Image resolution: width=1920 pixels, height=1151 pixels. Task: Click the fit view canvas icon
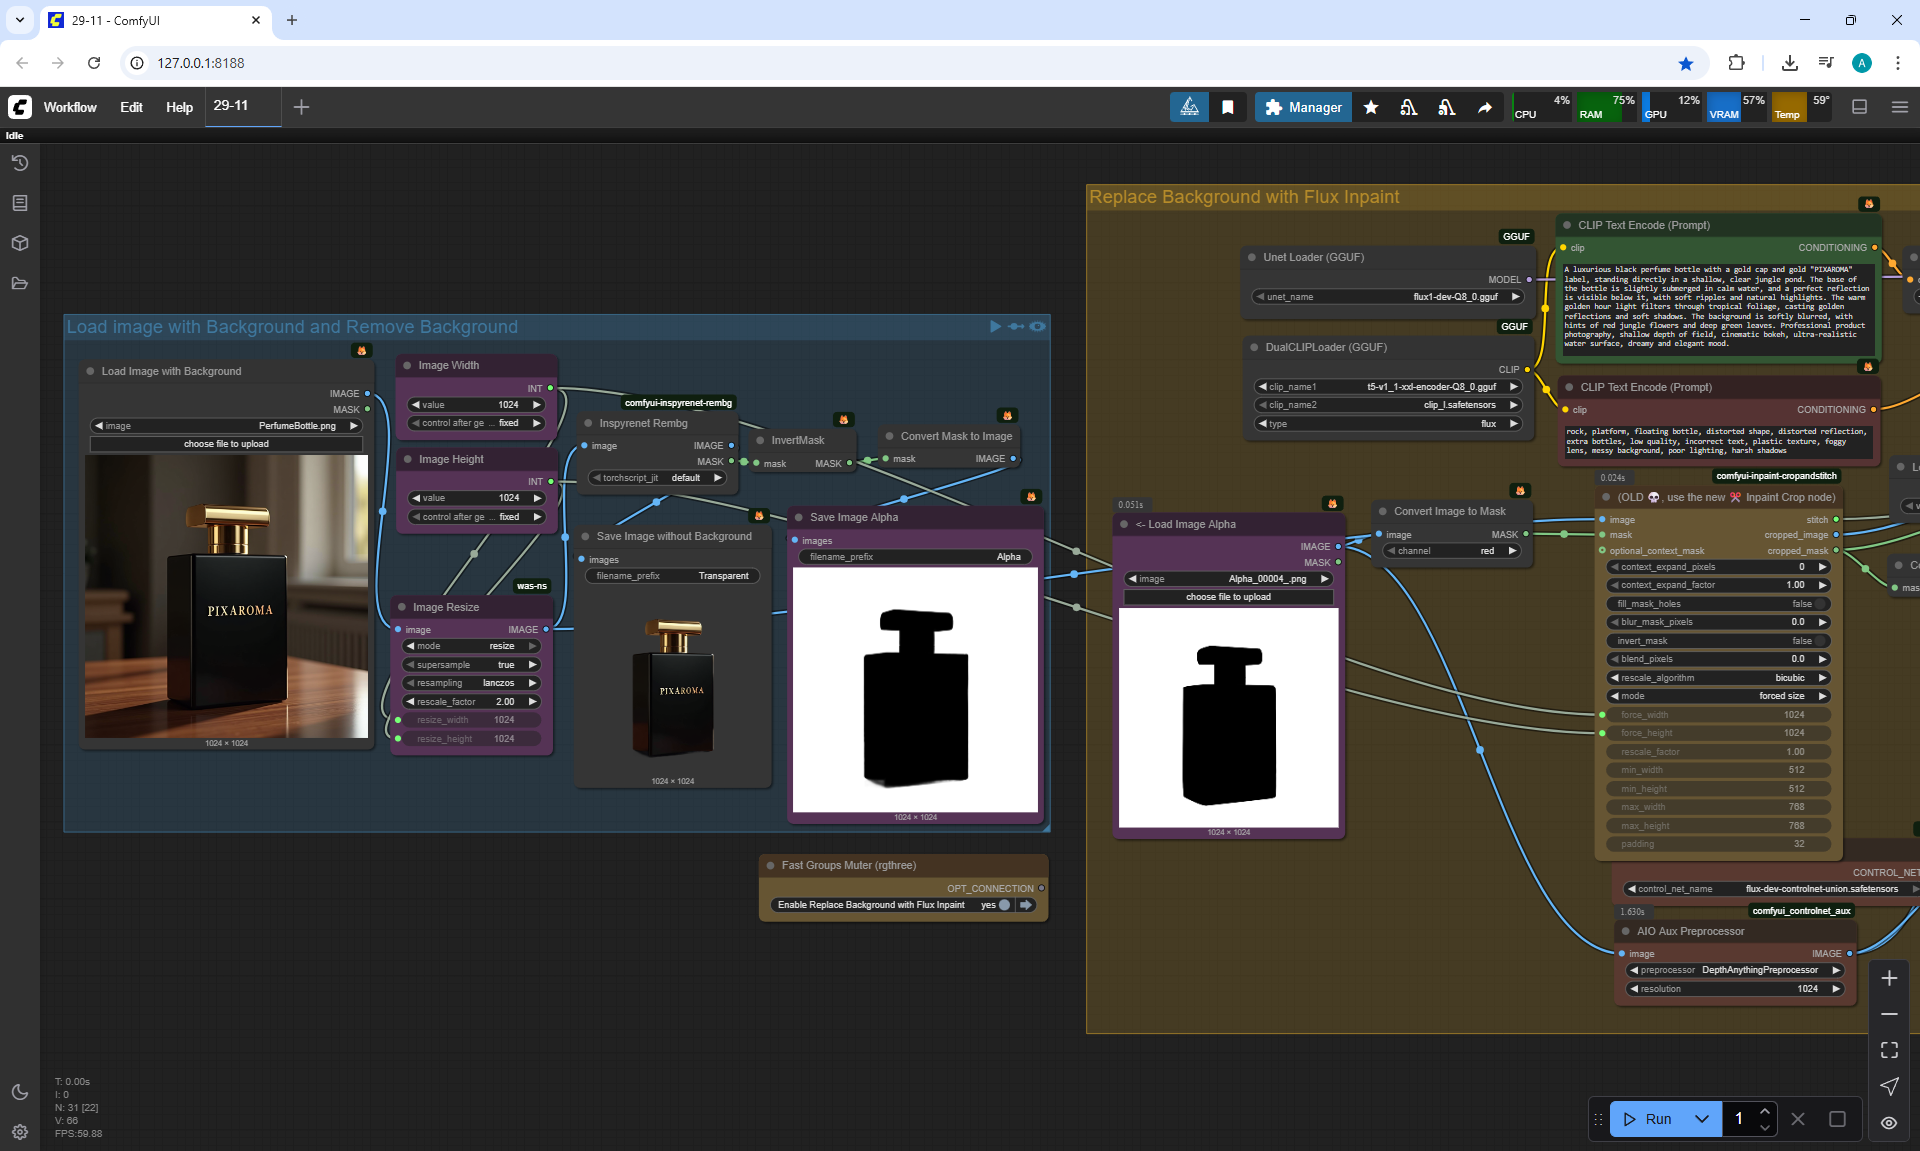click(x=1889, y=1050)
